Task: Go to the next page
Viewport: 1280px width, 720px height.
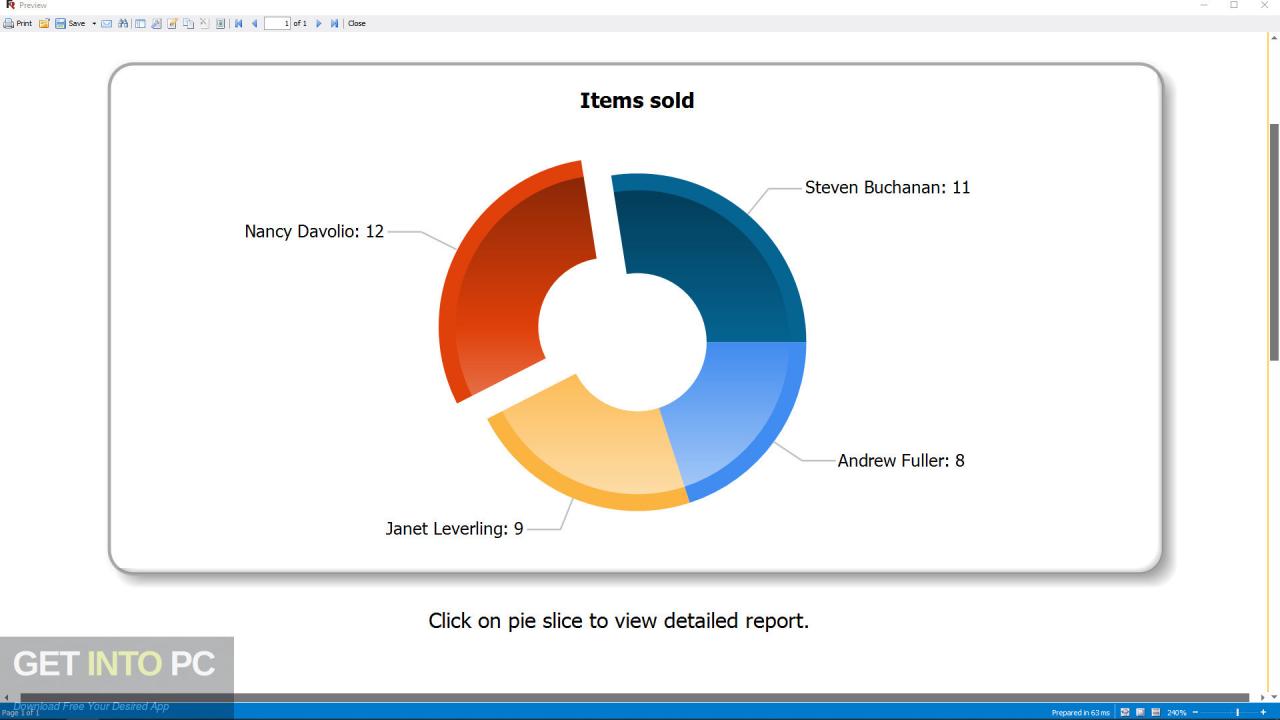Action: coord(319,23)
